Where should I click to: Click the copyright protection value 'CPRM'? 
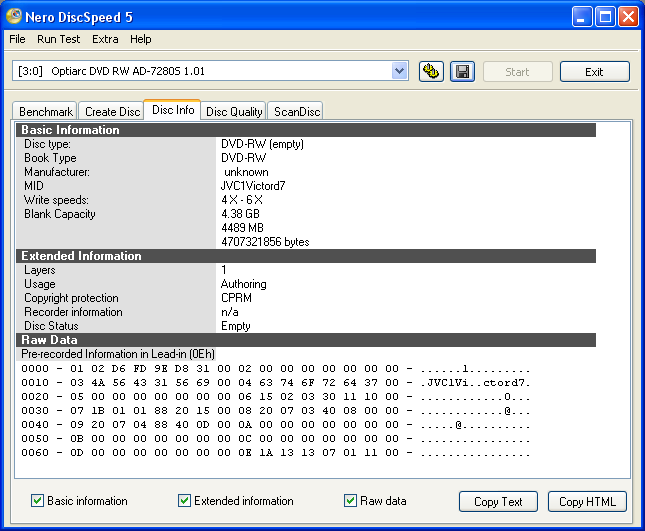point(236,298)
